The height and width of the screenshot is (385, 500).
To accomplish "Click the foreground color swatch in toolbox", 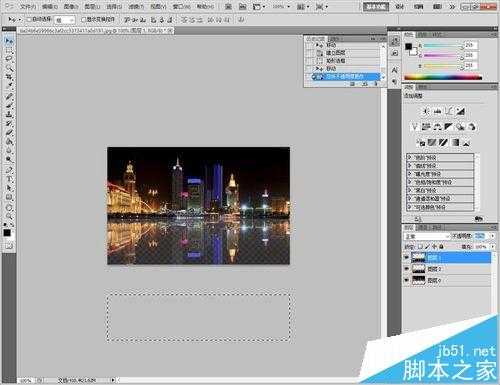I will click(7, 233).
